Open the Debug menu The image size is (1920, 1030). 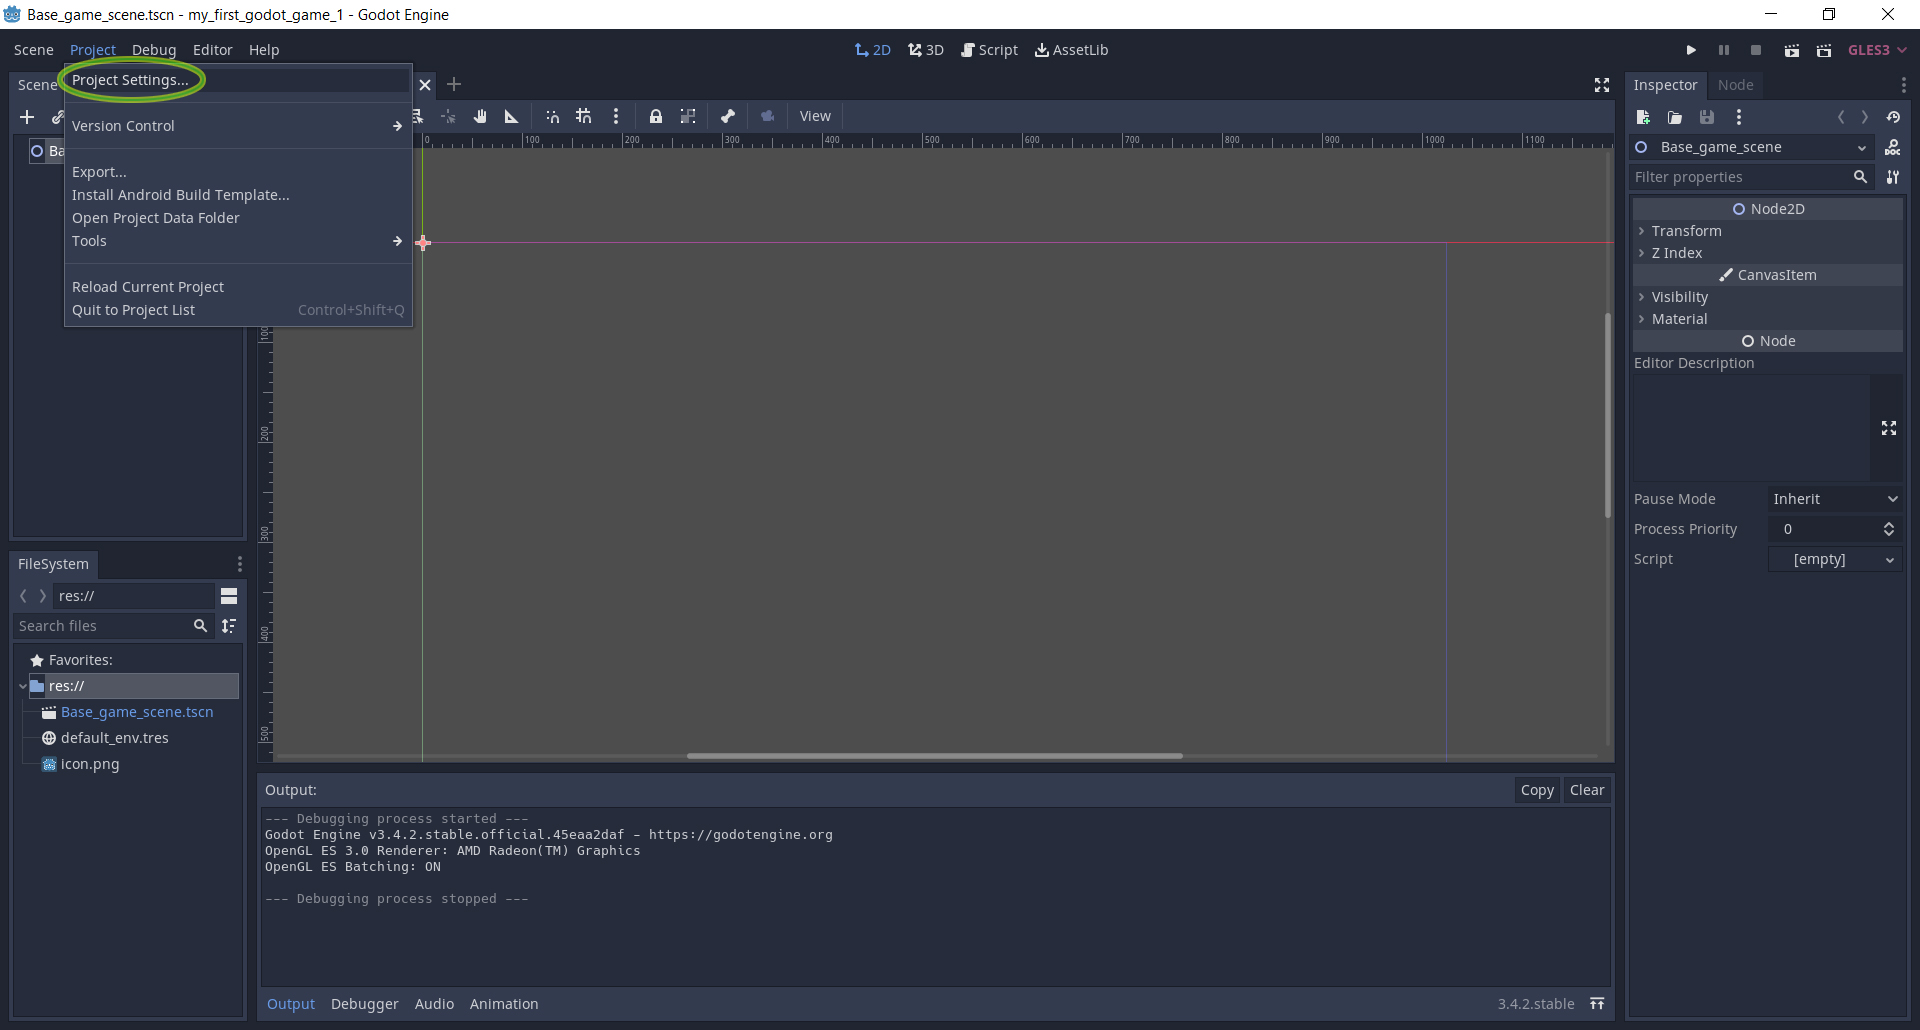pyautogui.click(x=154, y=50)
